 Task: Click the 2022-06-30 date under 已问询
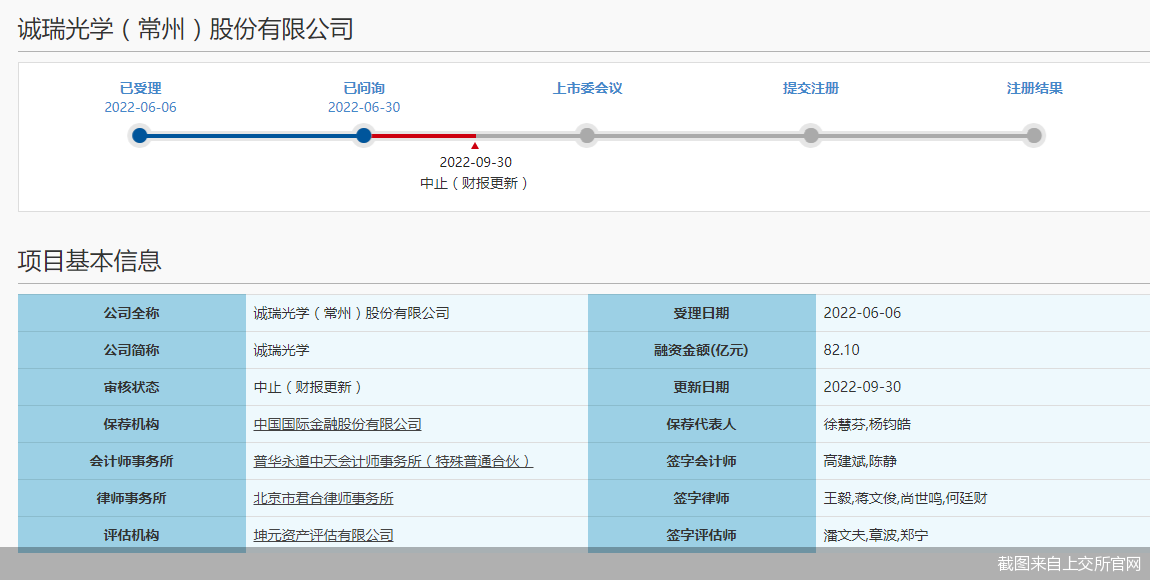(364, 107)
